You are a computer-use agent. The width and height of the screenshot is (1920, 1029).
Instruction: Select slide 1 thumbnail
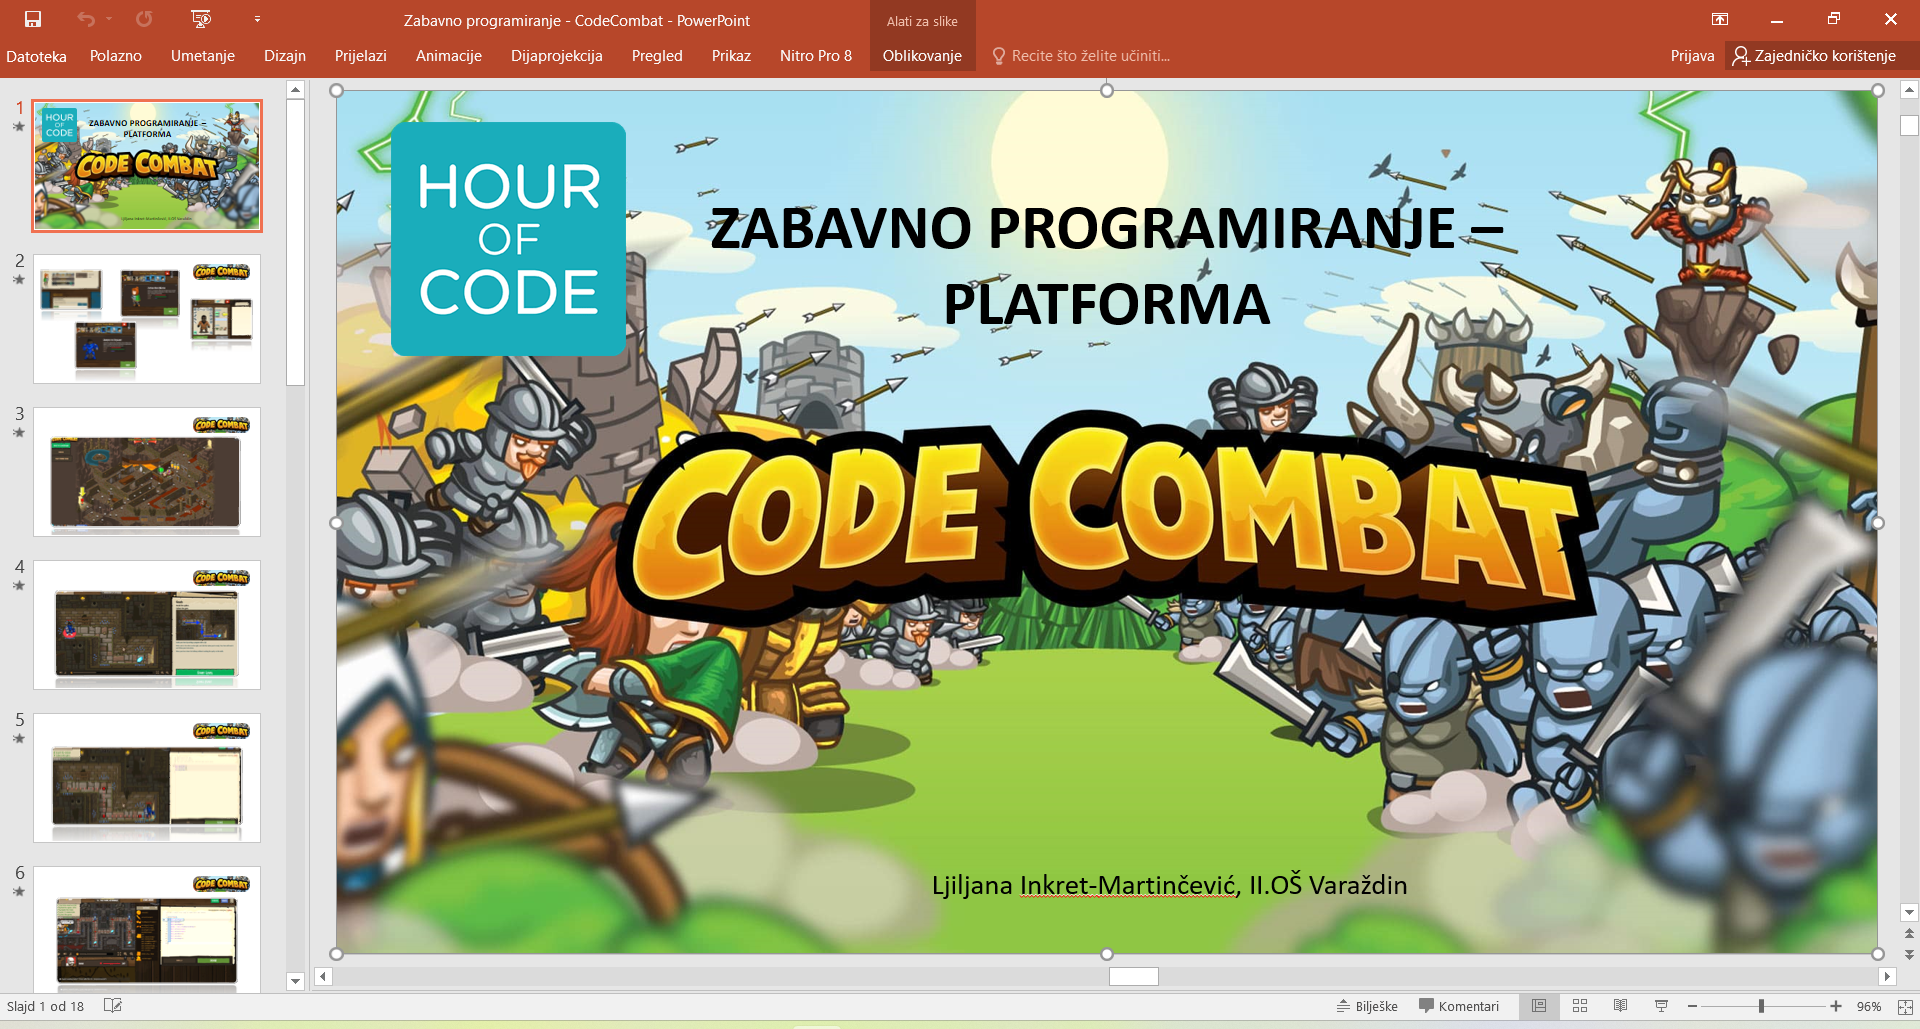click(x=147, y=166)
